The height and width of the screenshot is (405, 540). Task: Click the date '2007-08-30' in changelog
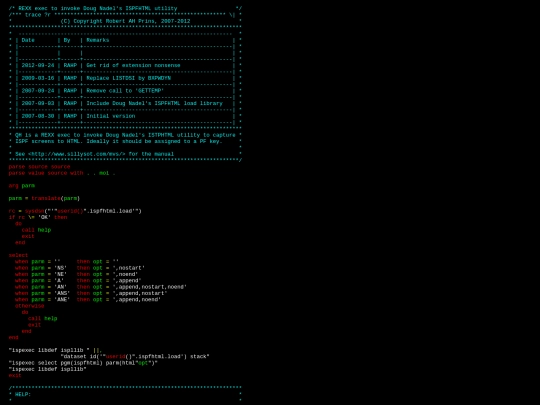pyautogui.click(x=38, y=116)
